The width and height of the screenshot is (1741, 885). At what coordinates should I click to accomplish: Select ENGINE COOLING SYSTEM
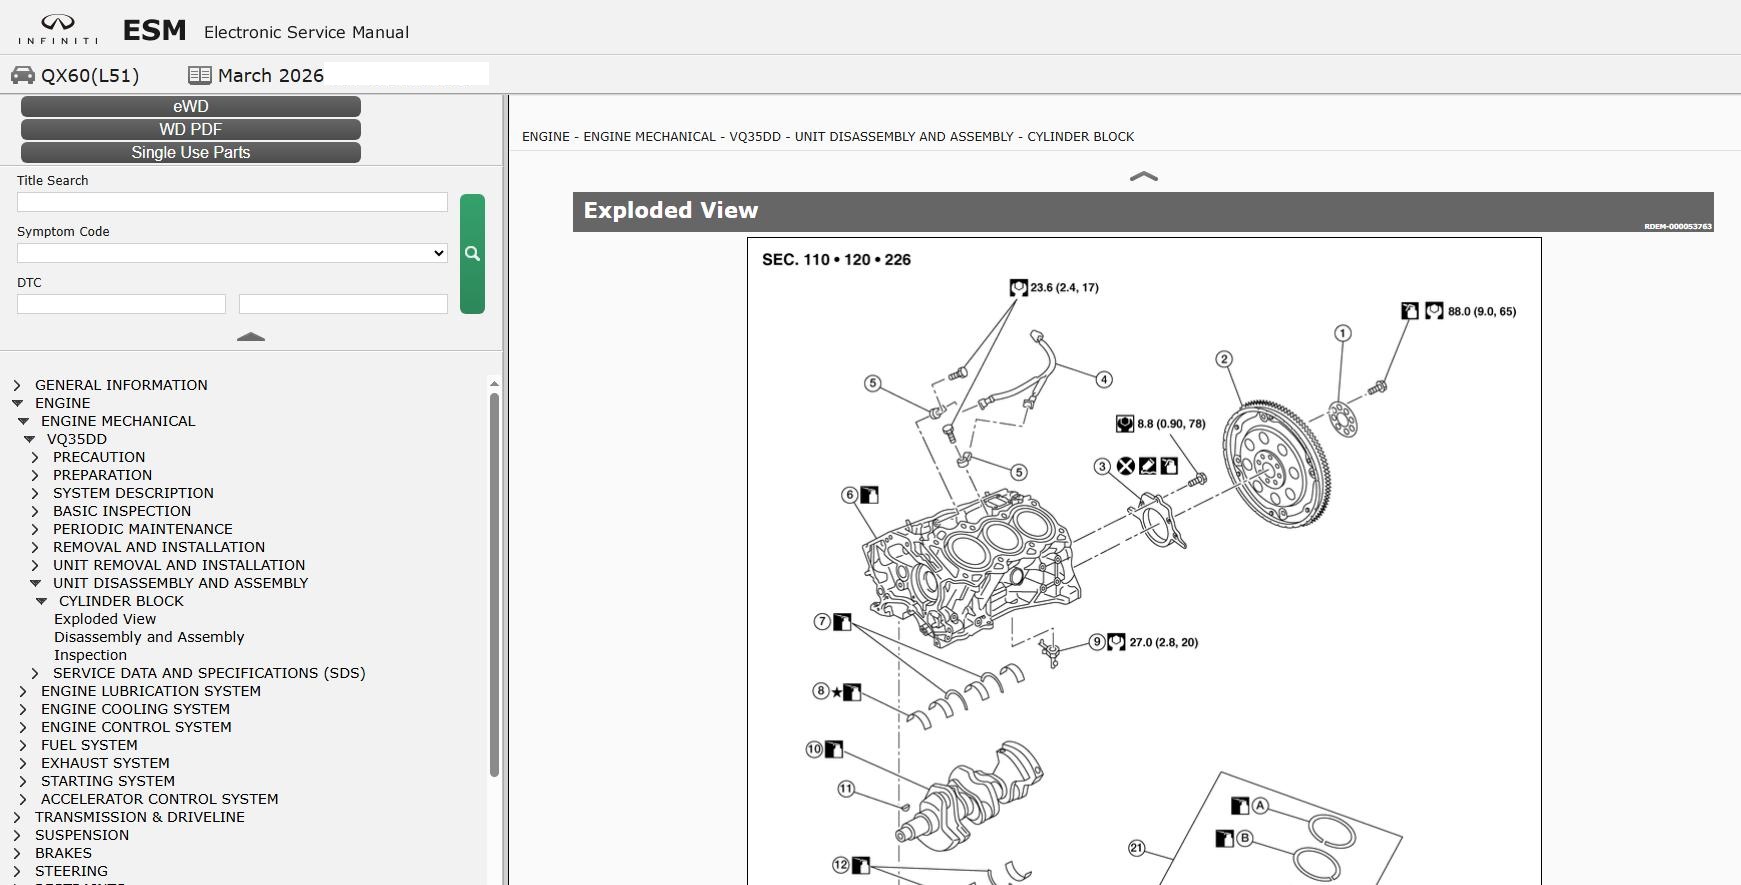tap(135, 709)
